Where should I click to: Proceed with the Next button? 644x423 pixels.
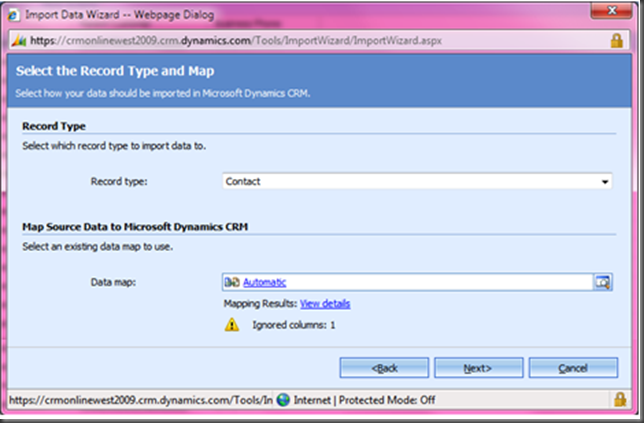[x=478, y=368]
